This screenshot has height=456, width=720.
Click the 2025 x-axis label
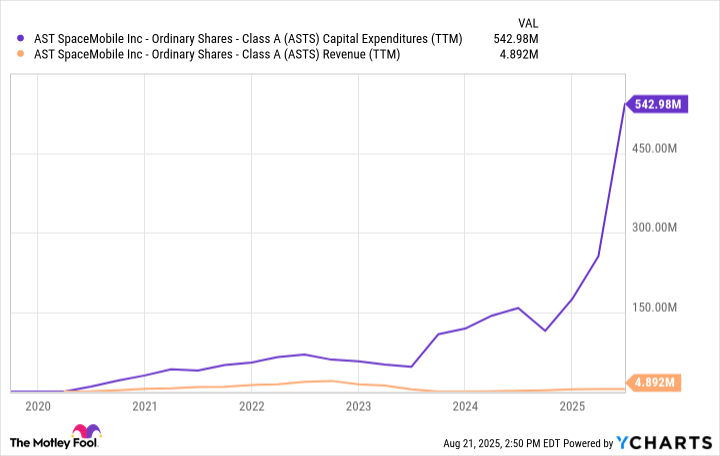click(572, 406)
